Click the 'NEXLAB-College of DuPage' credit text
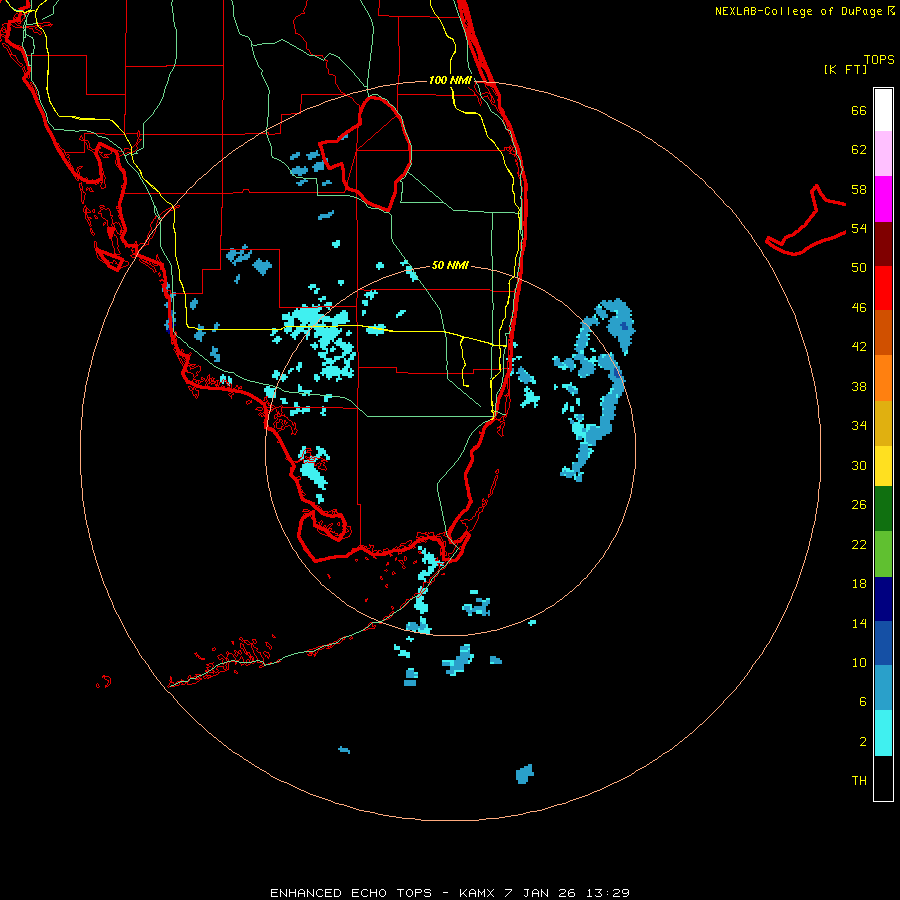The image size is (900, 900). click(x=798, y=11)
